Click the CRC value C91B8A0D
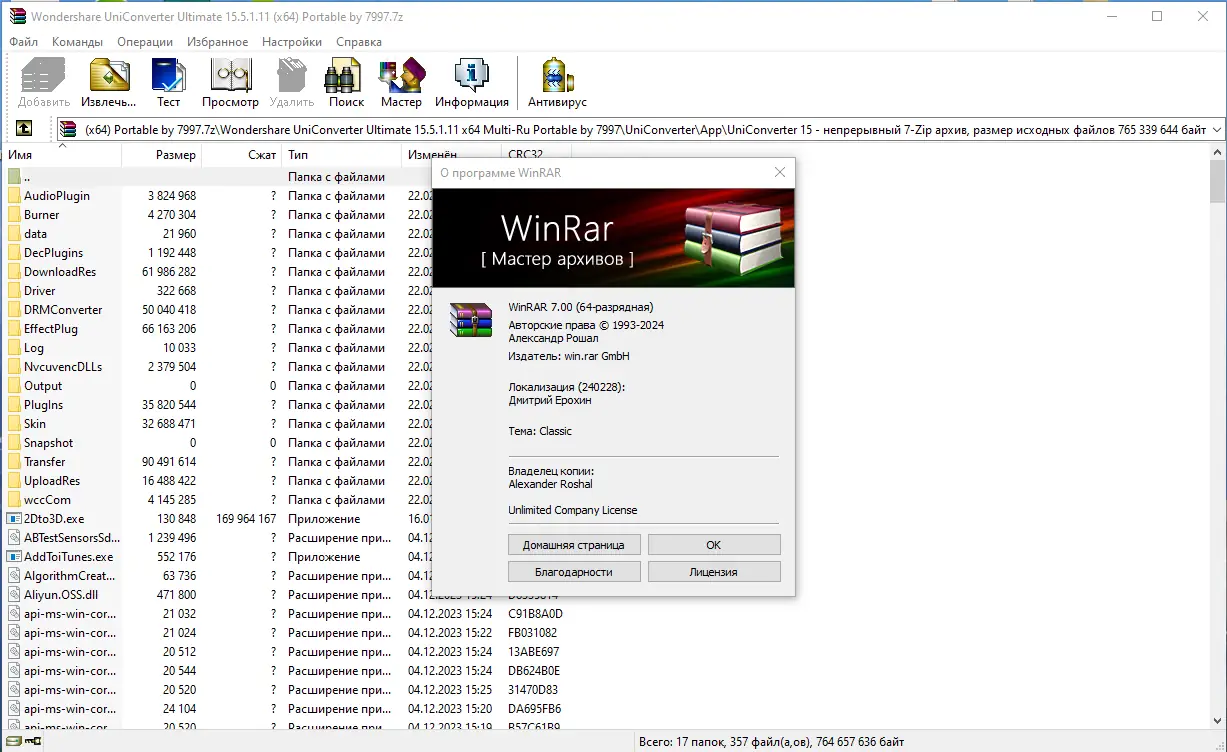 535,614
